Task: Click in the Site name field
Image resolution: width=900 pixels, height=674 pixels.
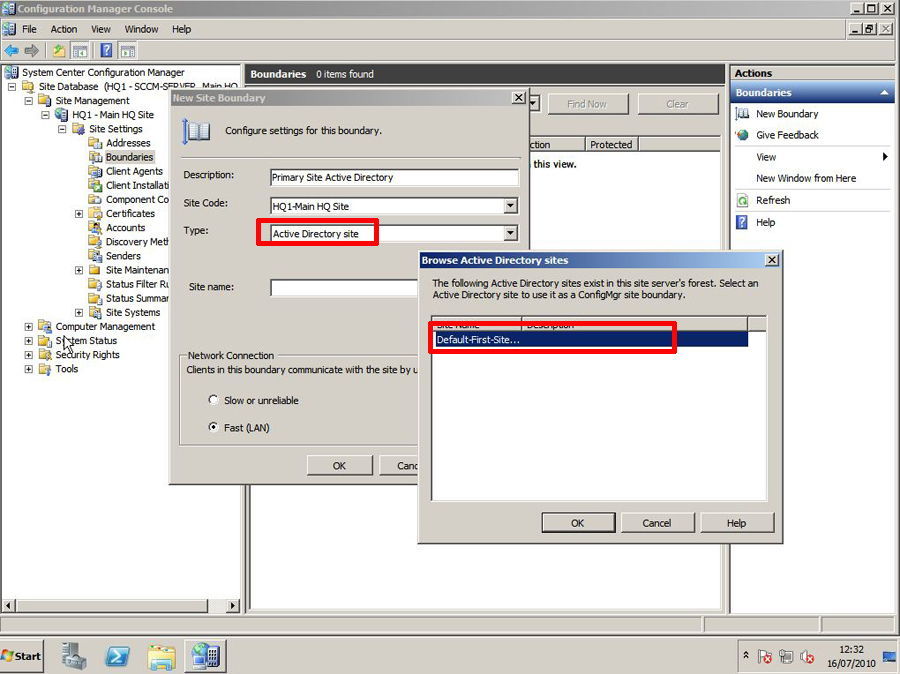Action: (x=344, y=288)
